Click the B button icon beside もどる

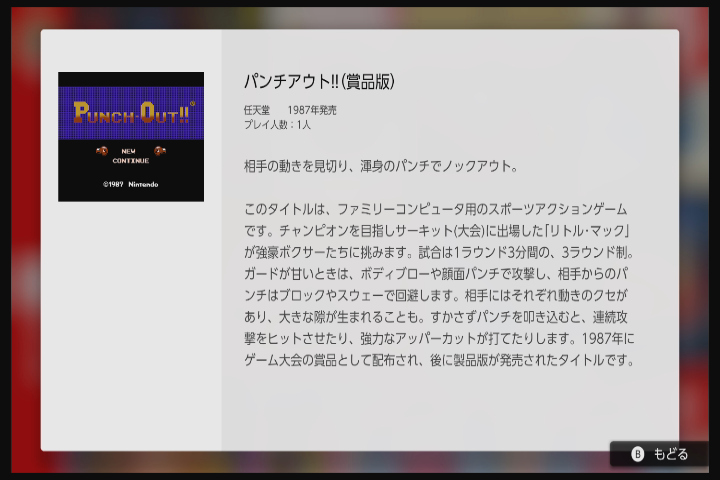[x=637, y=454]
